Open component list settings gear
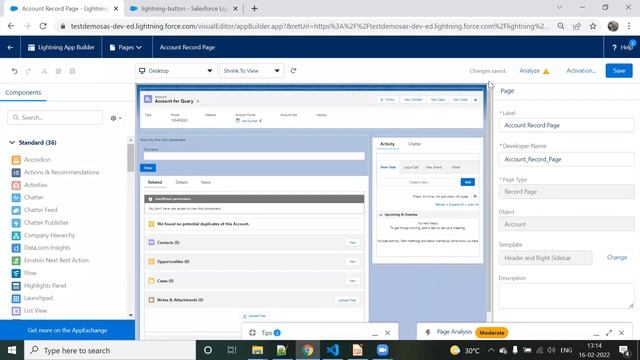 (x=116, y=118)
